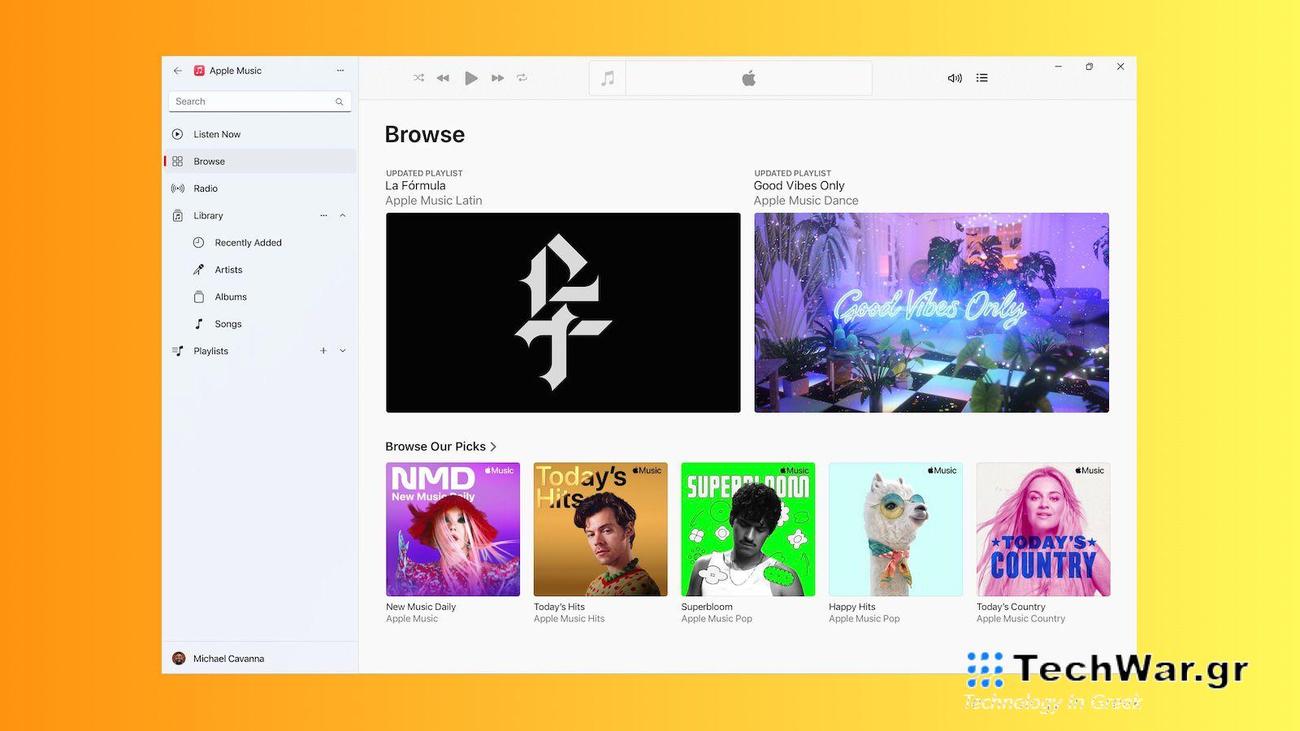Click the Recently Added icon
Viewport: 1300px width, 731px height.
pyautogui.click(x=199, y=241)
